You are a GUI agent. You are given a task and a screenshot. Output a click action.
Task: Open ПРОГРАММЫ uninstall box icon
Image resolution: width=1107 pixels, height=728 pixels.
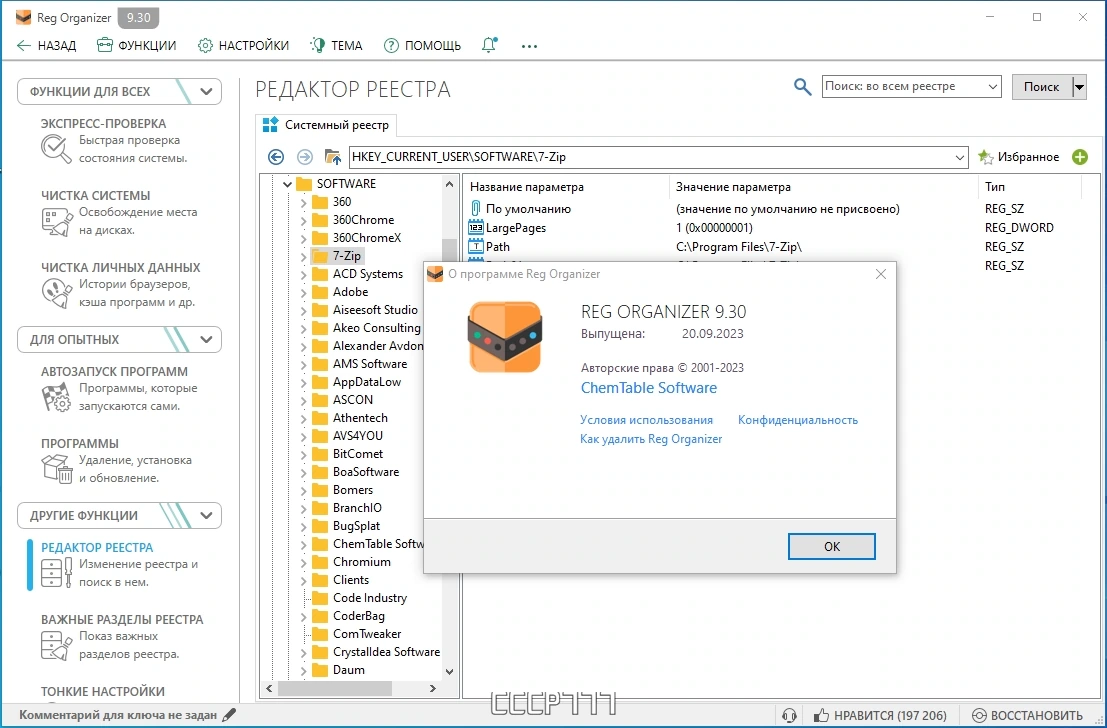click(x=56, y=469)
